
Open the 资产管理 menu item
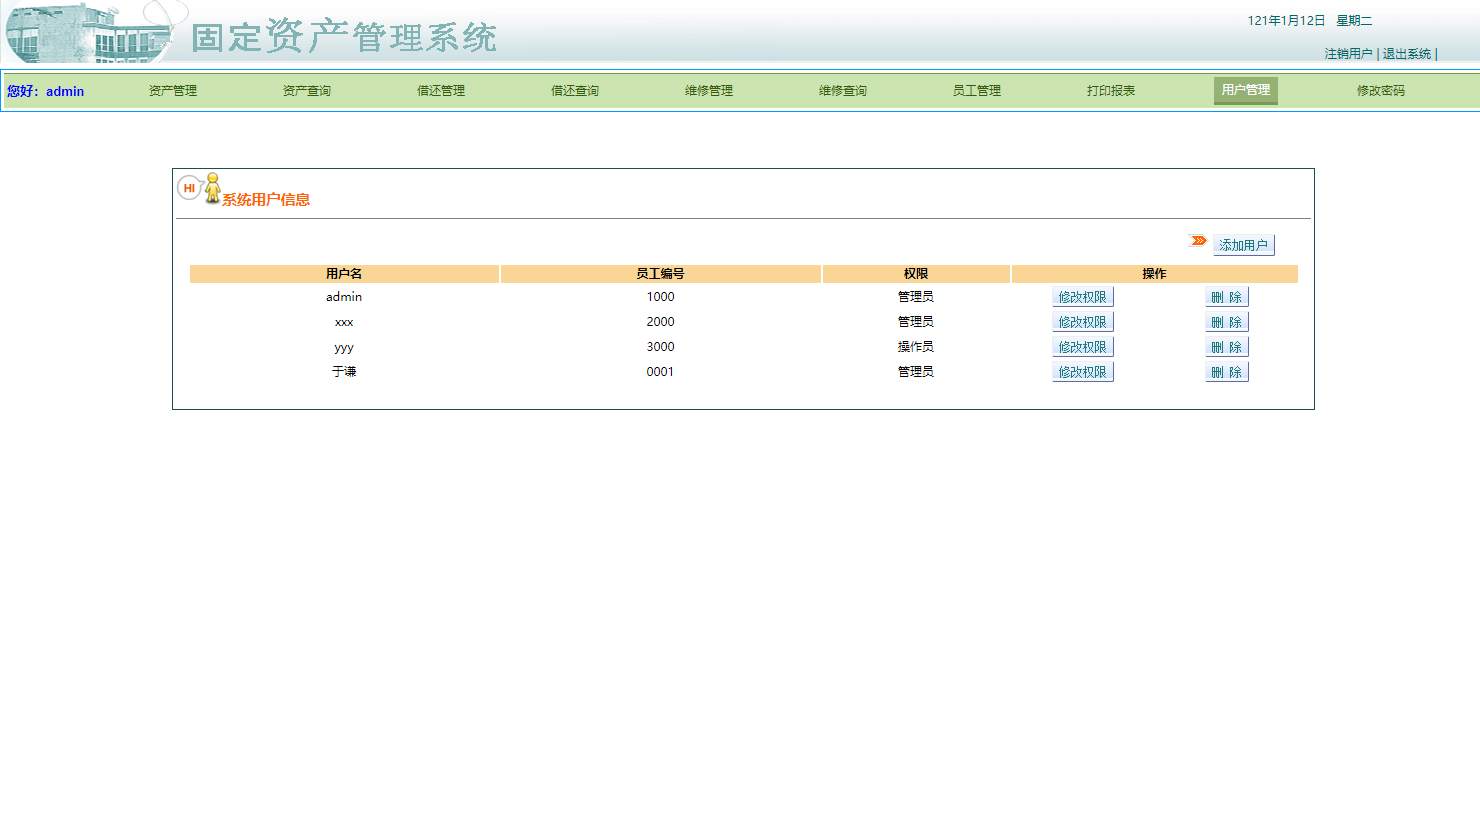pyautogui.click(x=172, y=90)
